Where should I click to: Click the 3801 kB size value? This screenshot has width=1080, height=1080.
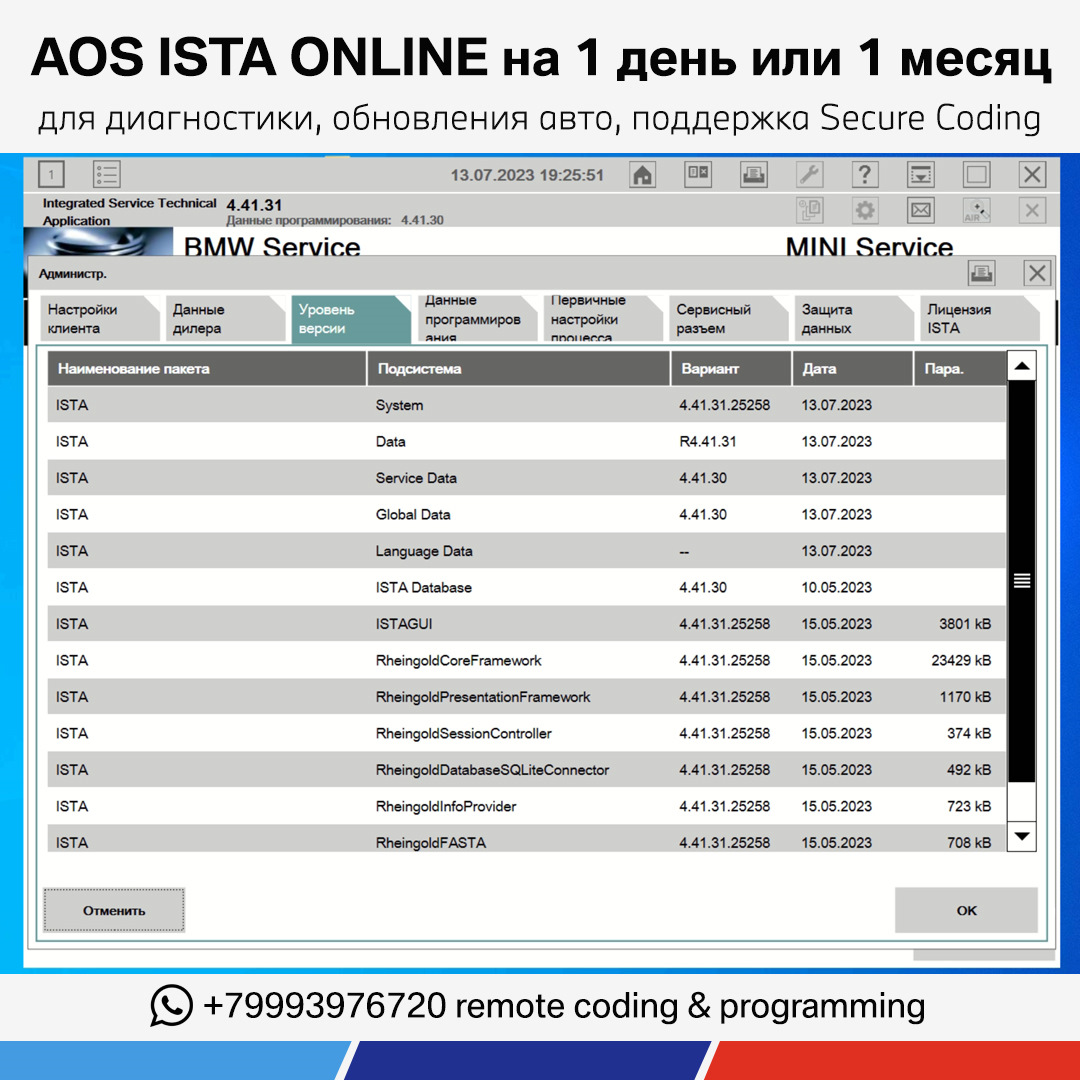click(965, 624)
